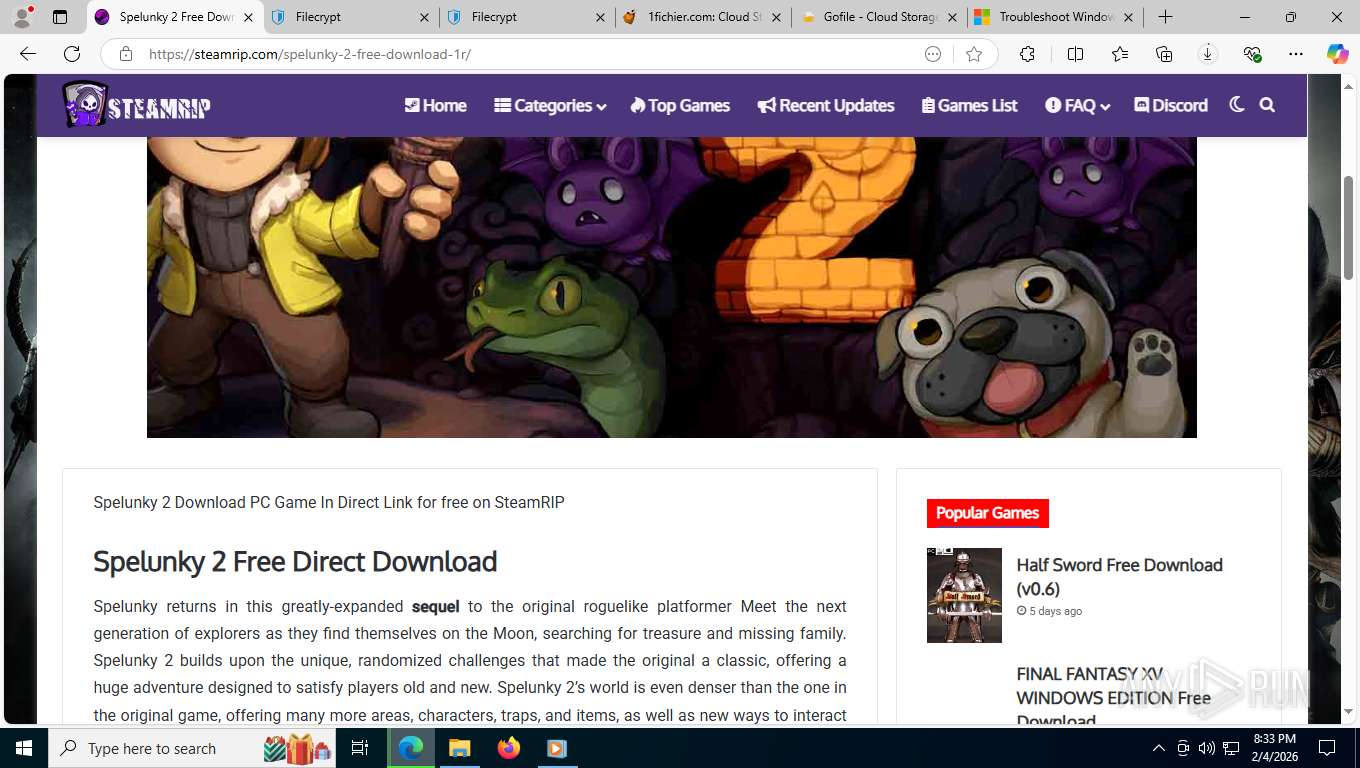Open the notification center icon
This screenshot has width=1360, height=768.
(x=1327, y=748)
